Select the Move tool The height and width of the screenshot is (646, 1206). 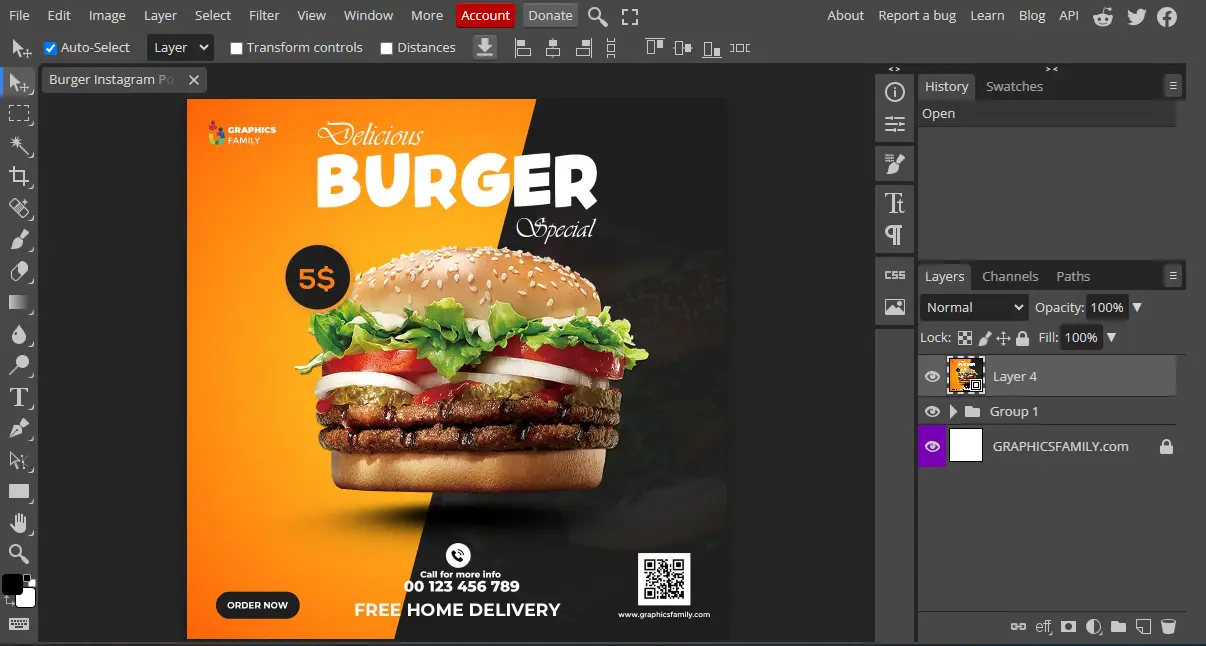19,83
